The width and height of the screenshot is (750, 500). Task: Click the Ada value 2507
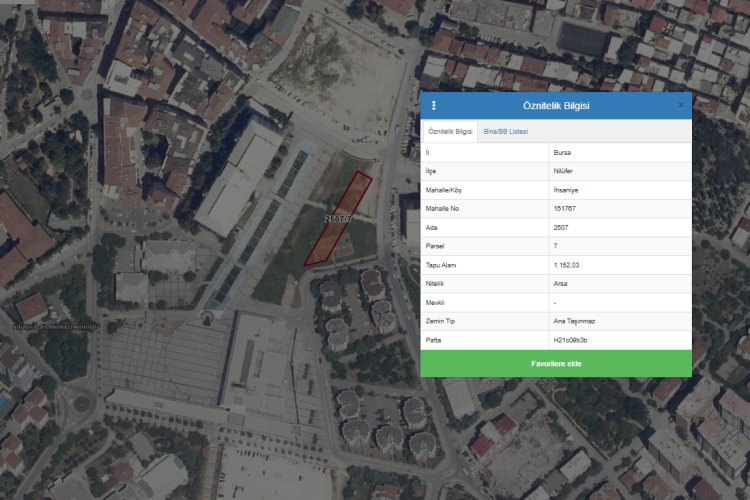click(x=561, y=227)
